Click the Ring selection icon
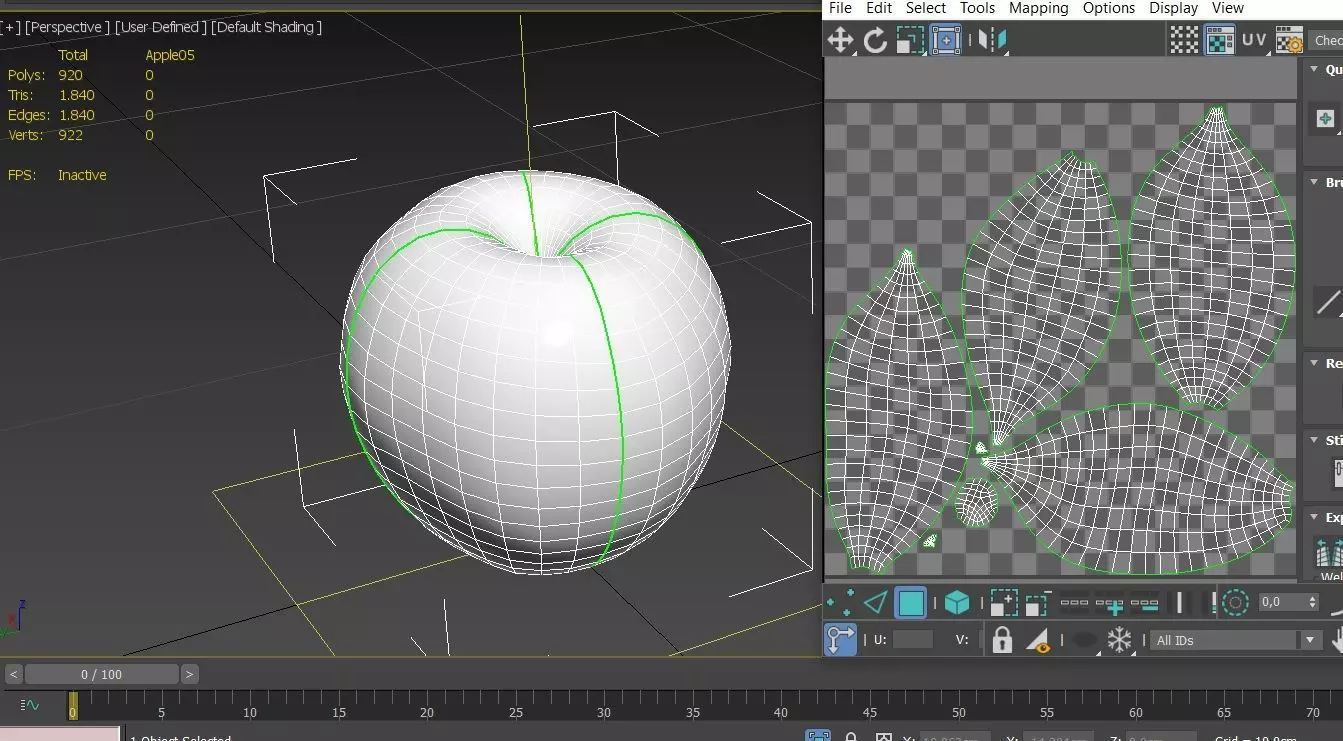The width and height of the screenshot is (1343, 741). 1180,603
